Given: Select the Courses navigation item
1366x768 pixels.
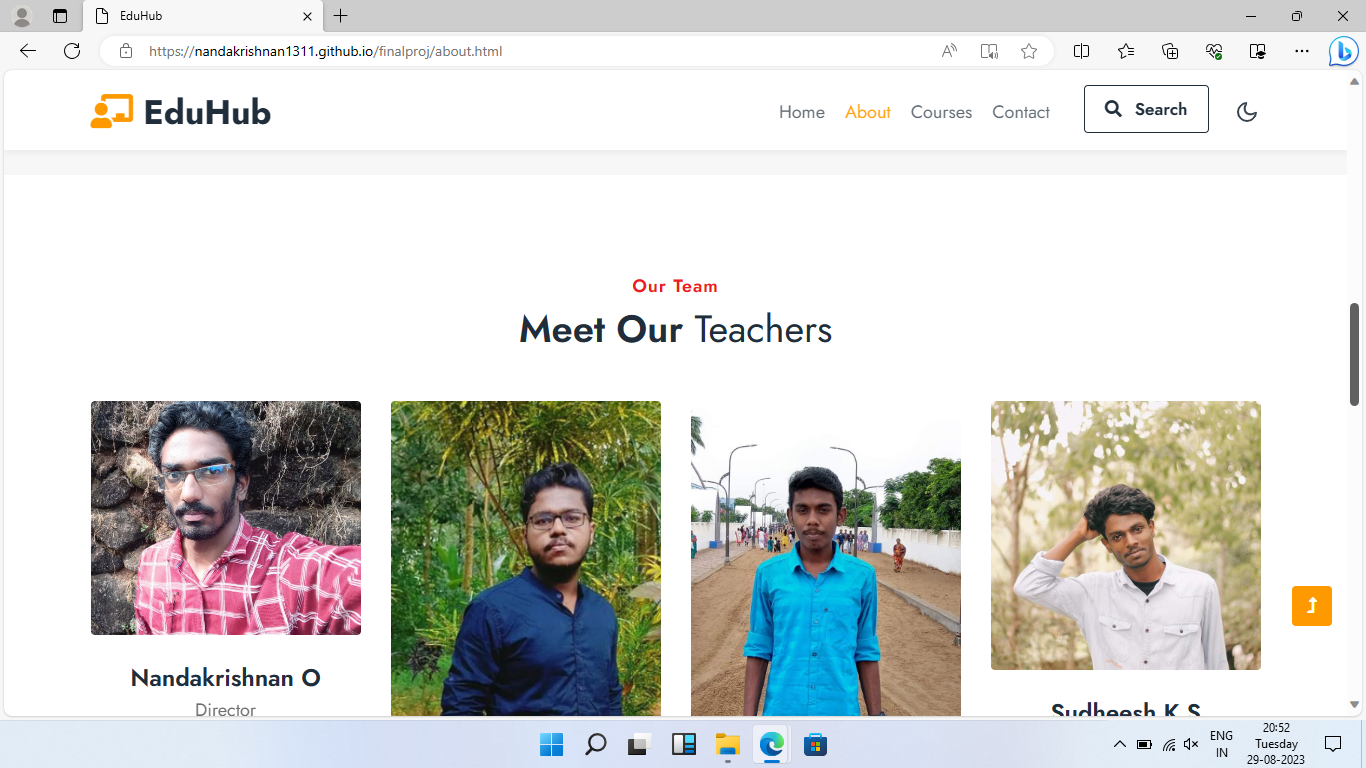Looking at the screenshot, I should pyautogui.click(x=941, y=112).
